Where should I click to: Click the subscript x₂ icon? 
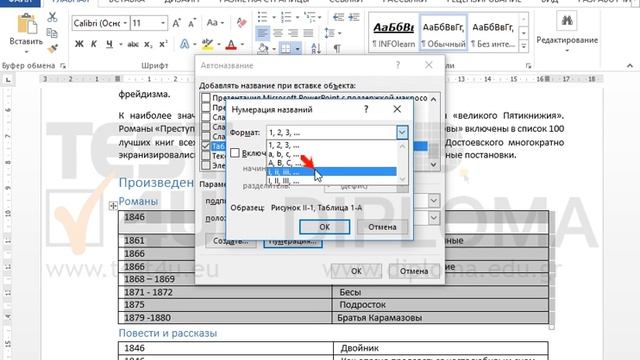[x=148, y=44]
